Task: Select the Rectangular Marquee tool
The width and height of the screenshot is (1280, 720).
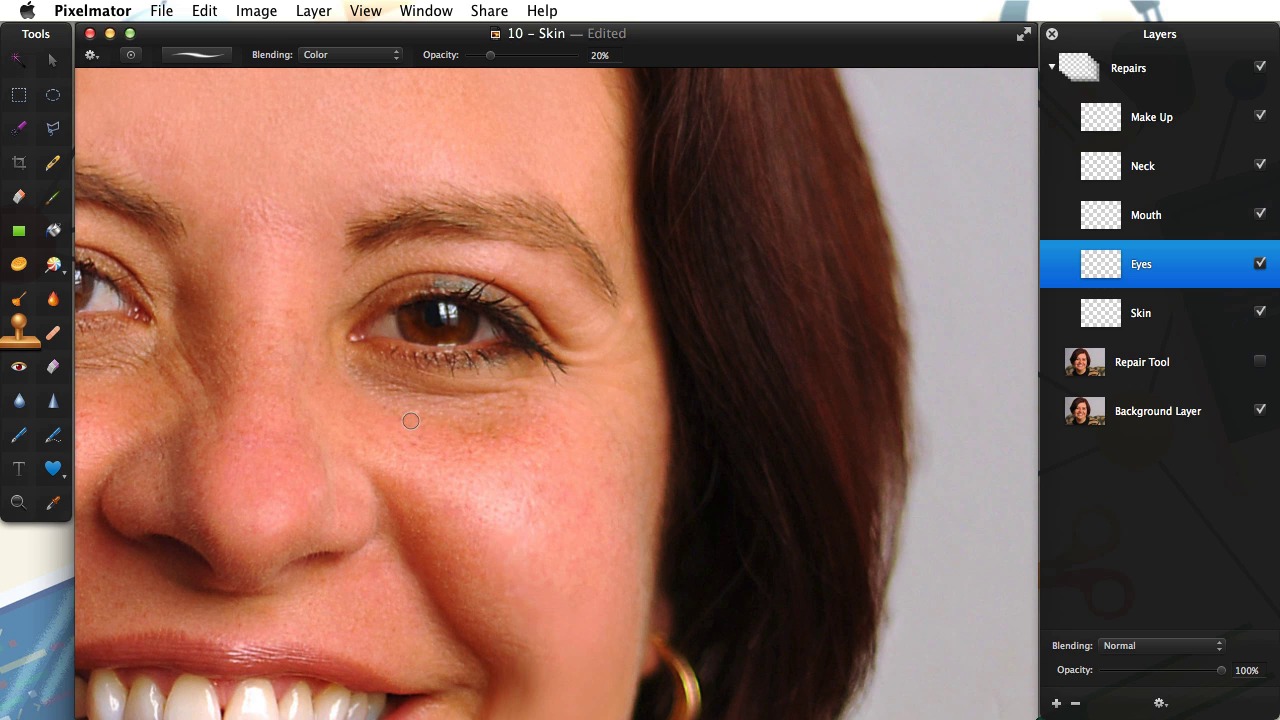Action: point(18,95)
